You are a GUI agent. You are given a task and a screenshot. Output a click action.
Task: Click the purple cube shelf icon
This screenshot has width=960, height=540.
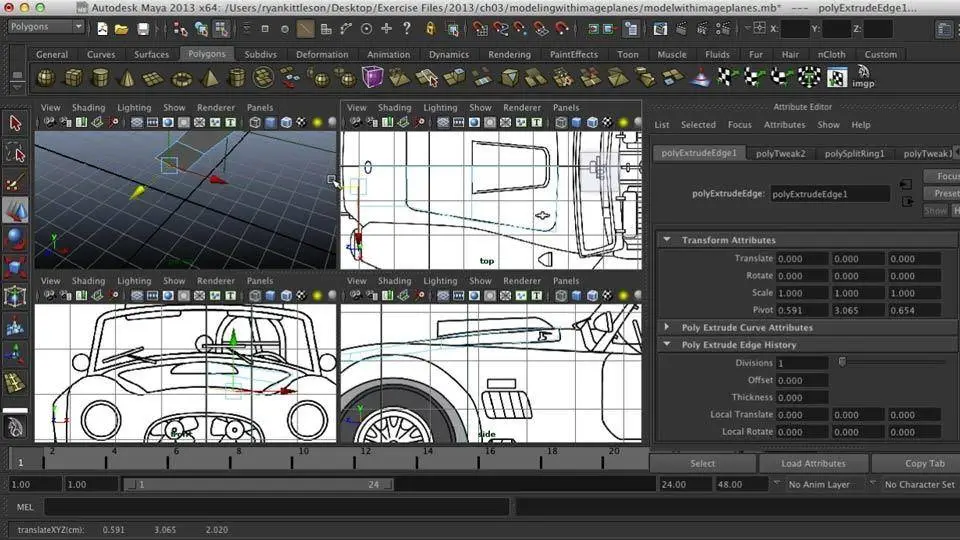(x=372, y=77)
